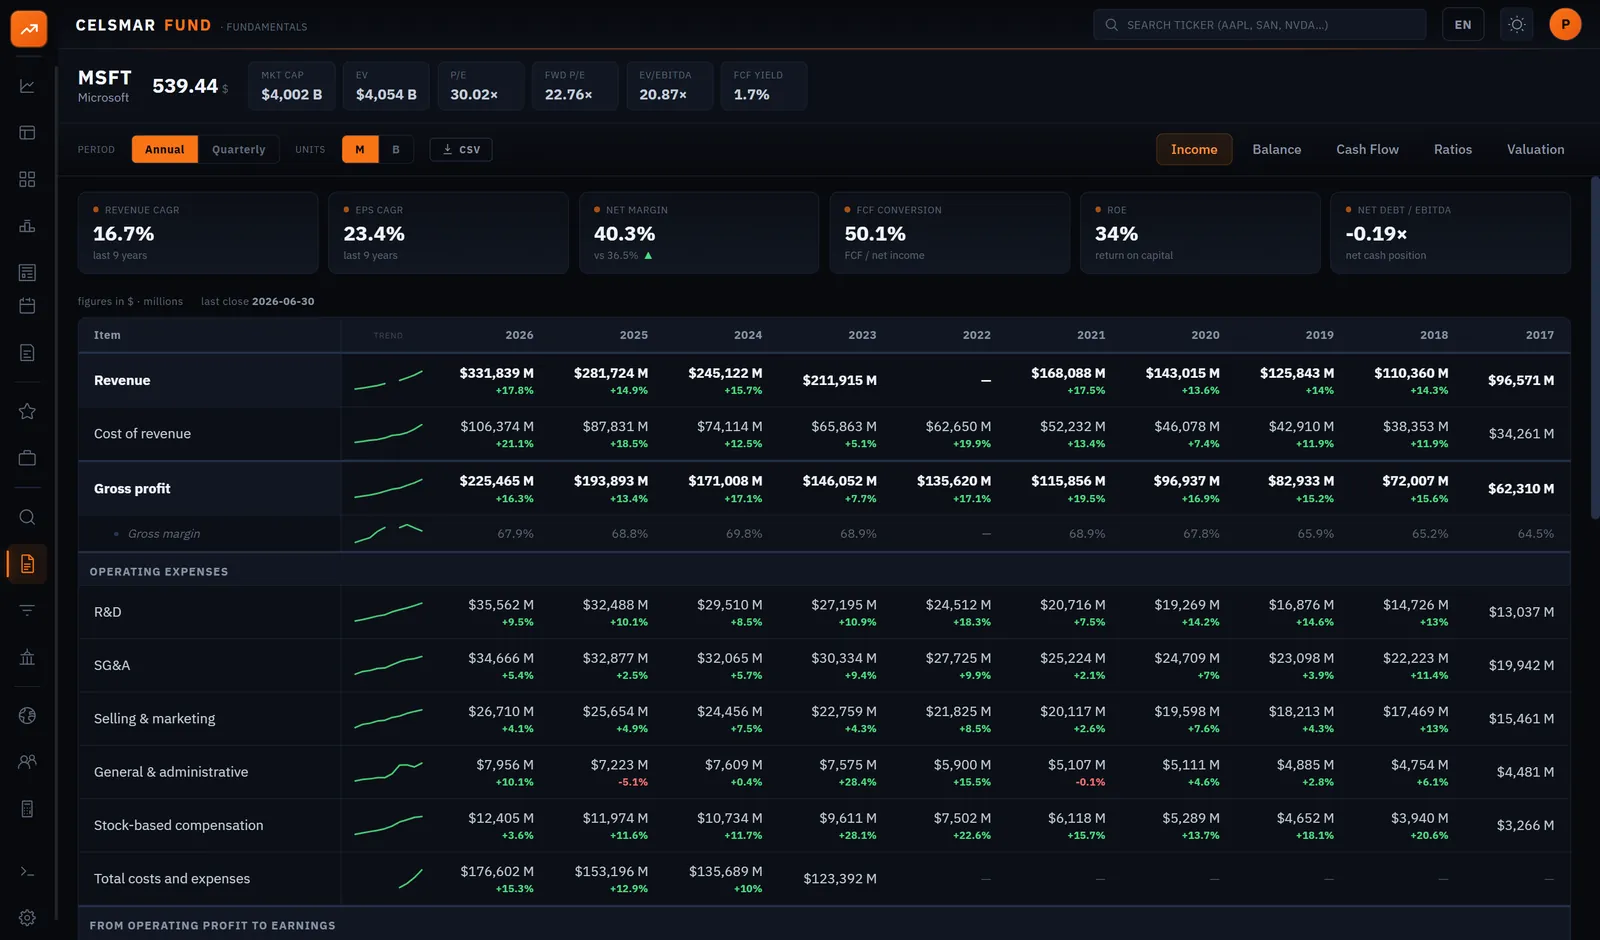Open the calendar sidebar icon

coord(27,306)
